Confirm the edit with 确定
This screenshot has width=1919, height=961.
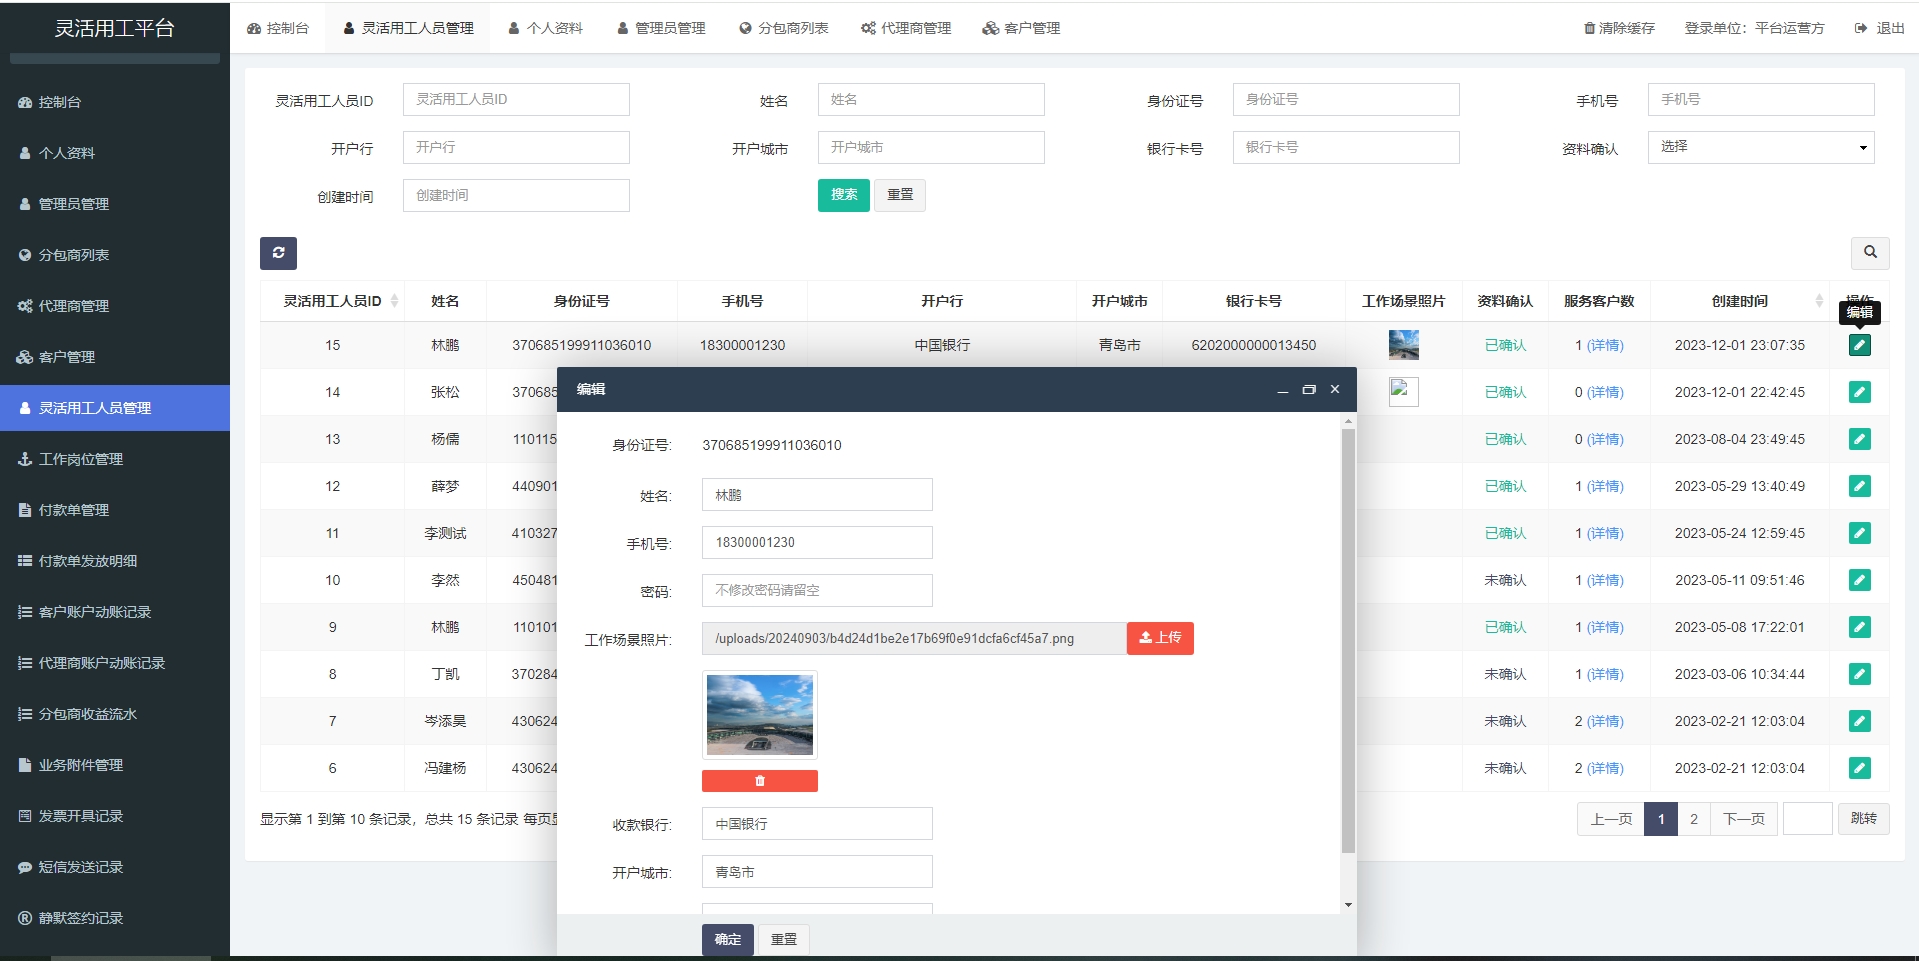coord(727,939)
